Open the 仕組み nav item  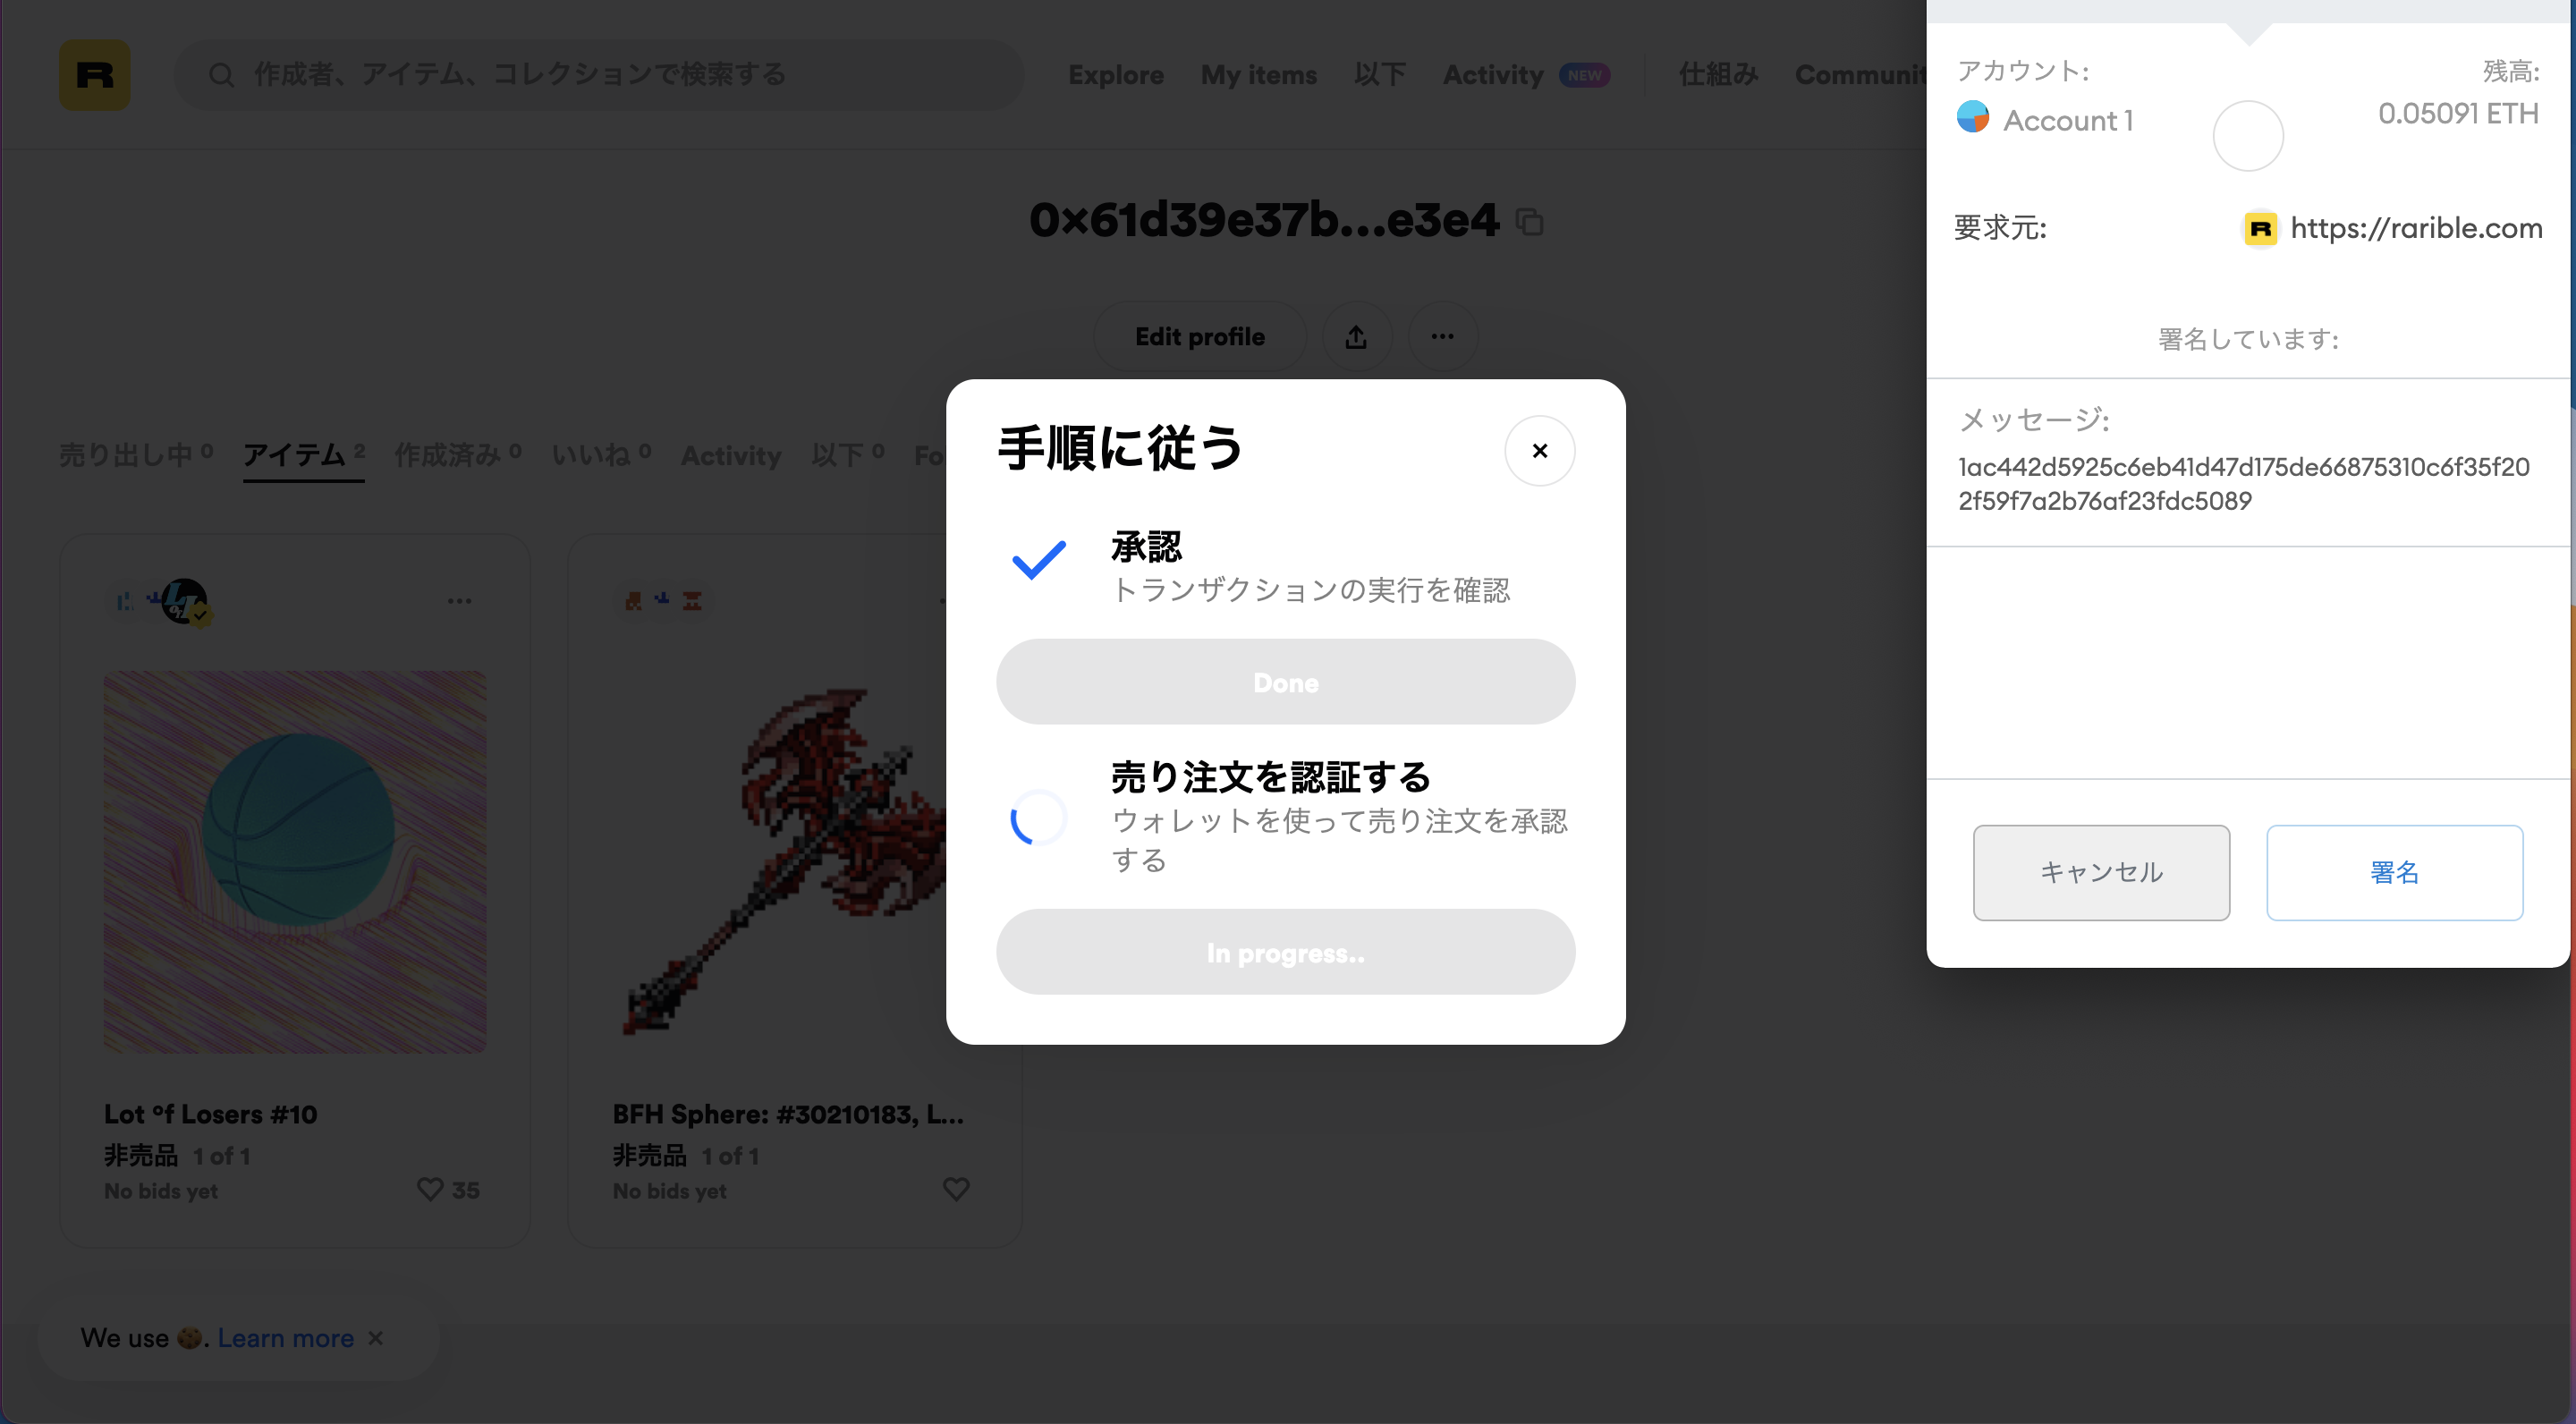coord(1718,75)
